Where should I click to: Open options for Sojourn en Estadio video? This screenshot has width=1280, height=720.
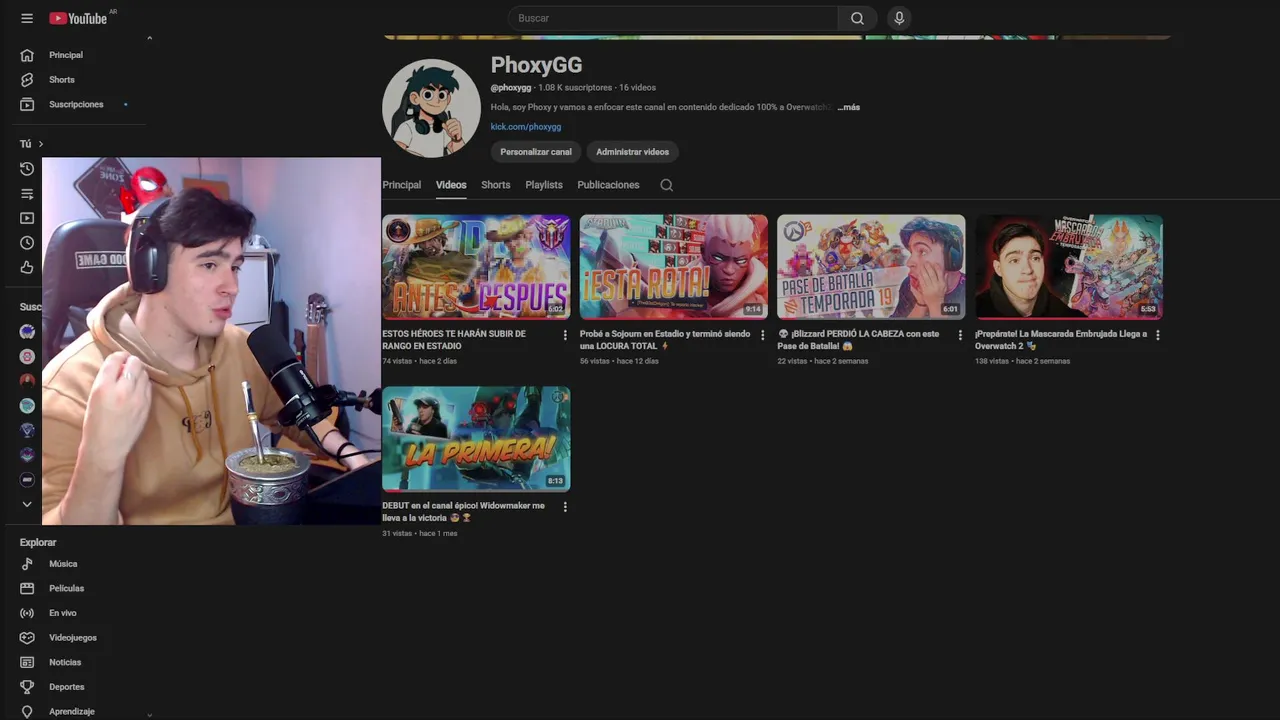point(762,335)
